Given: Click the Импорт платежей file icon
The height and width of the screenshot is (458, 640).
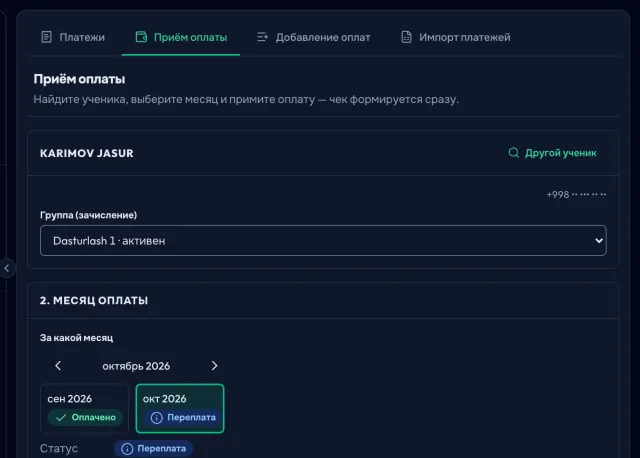Looking at the screenshot, I should 406,37.
